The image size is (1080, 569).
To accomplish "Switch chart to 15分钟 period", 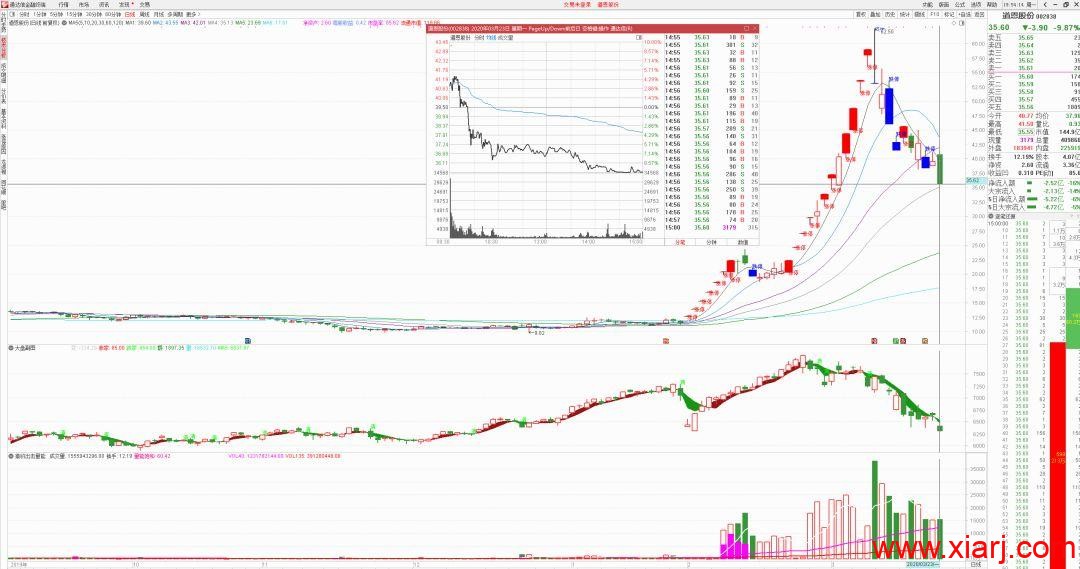I will [x=74, y=14].
